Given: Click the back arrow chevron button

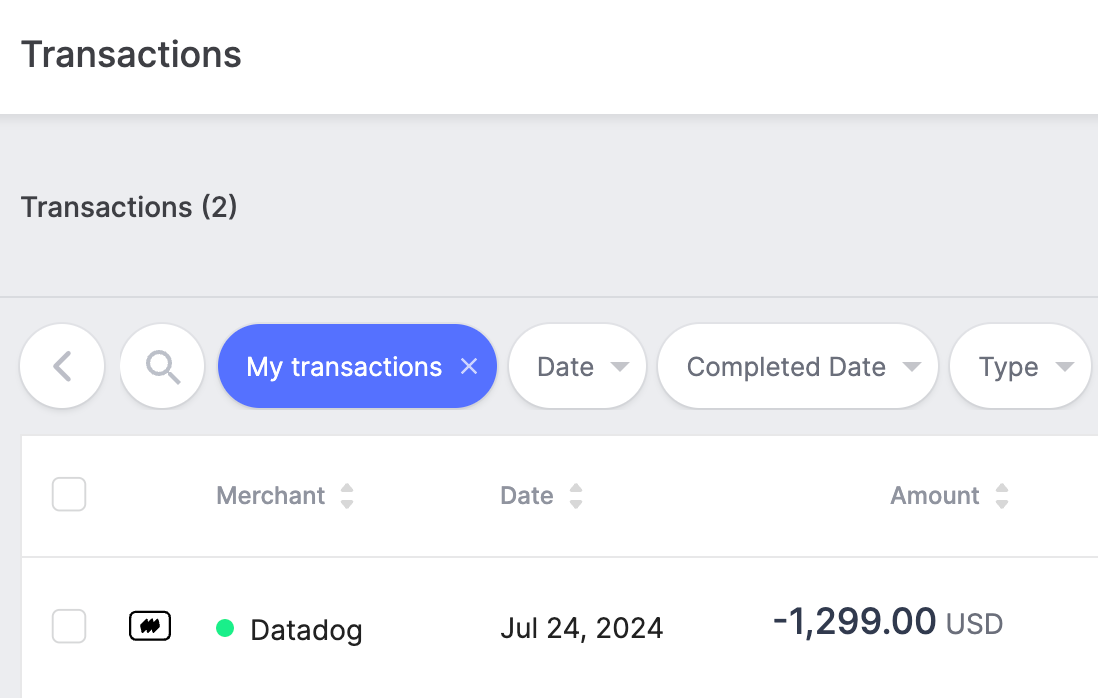Looking at the screenshot, I should pyautogui.click(x=62, y=367).
